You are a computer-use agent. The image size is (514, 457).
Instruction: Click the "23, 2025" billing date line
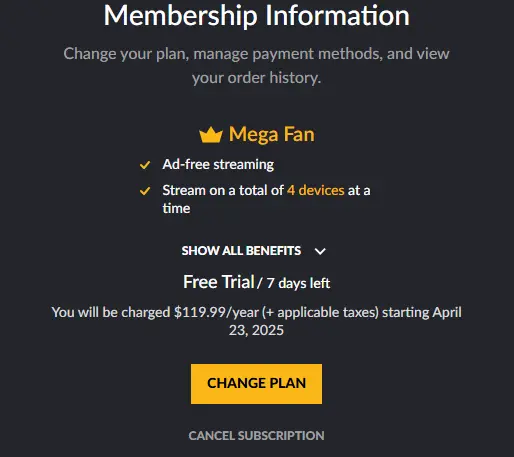[256, 330]
